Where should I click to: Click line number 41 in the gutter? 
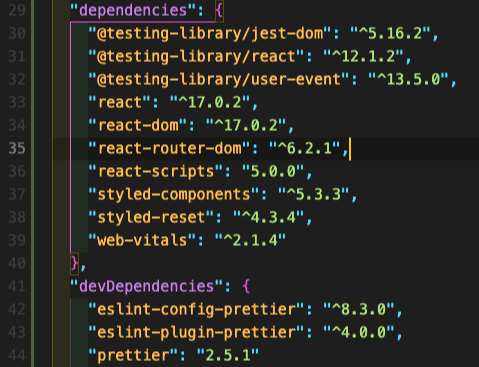(17, 286)
